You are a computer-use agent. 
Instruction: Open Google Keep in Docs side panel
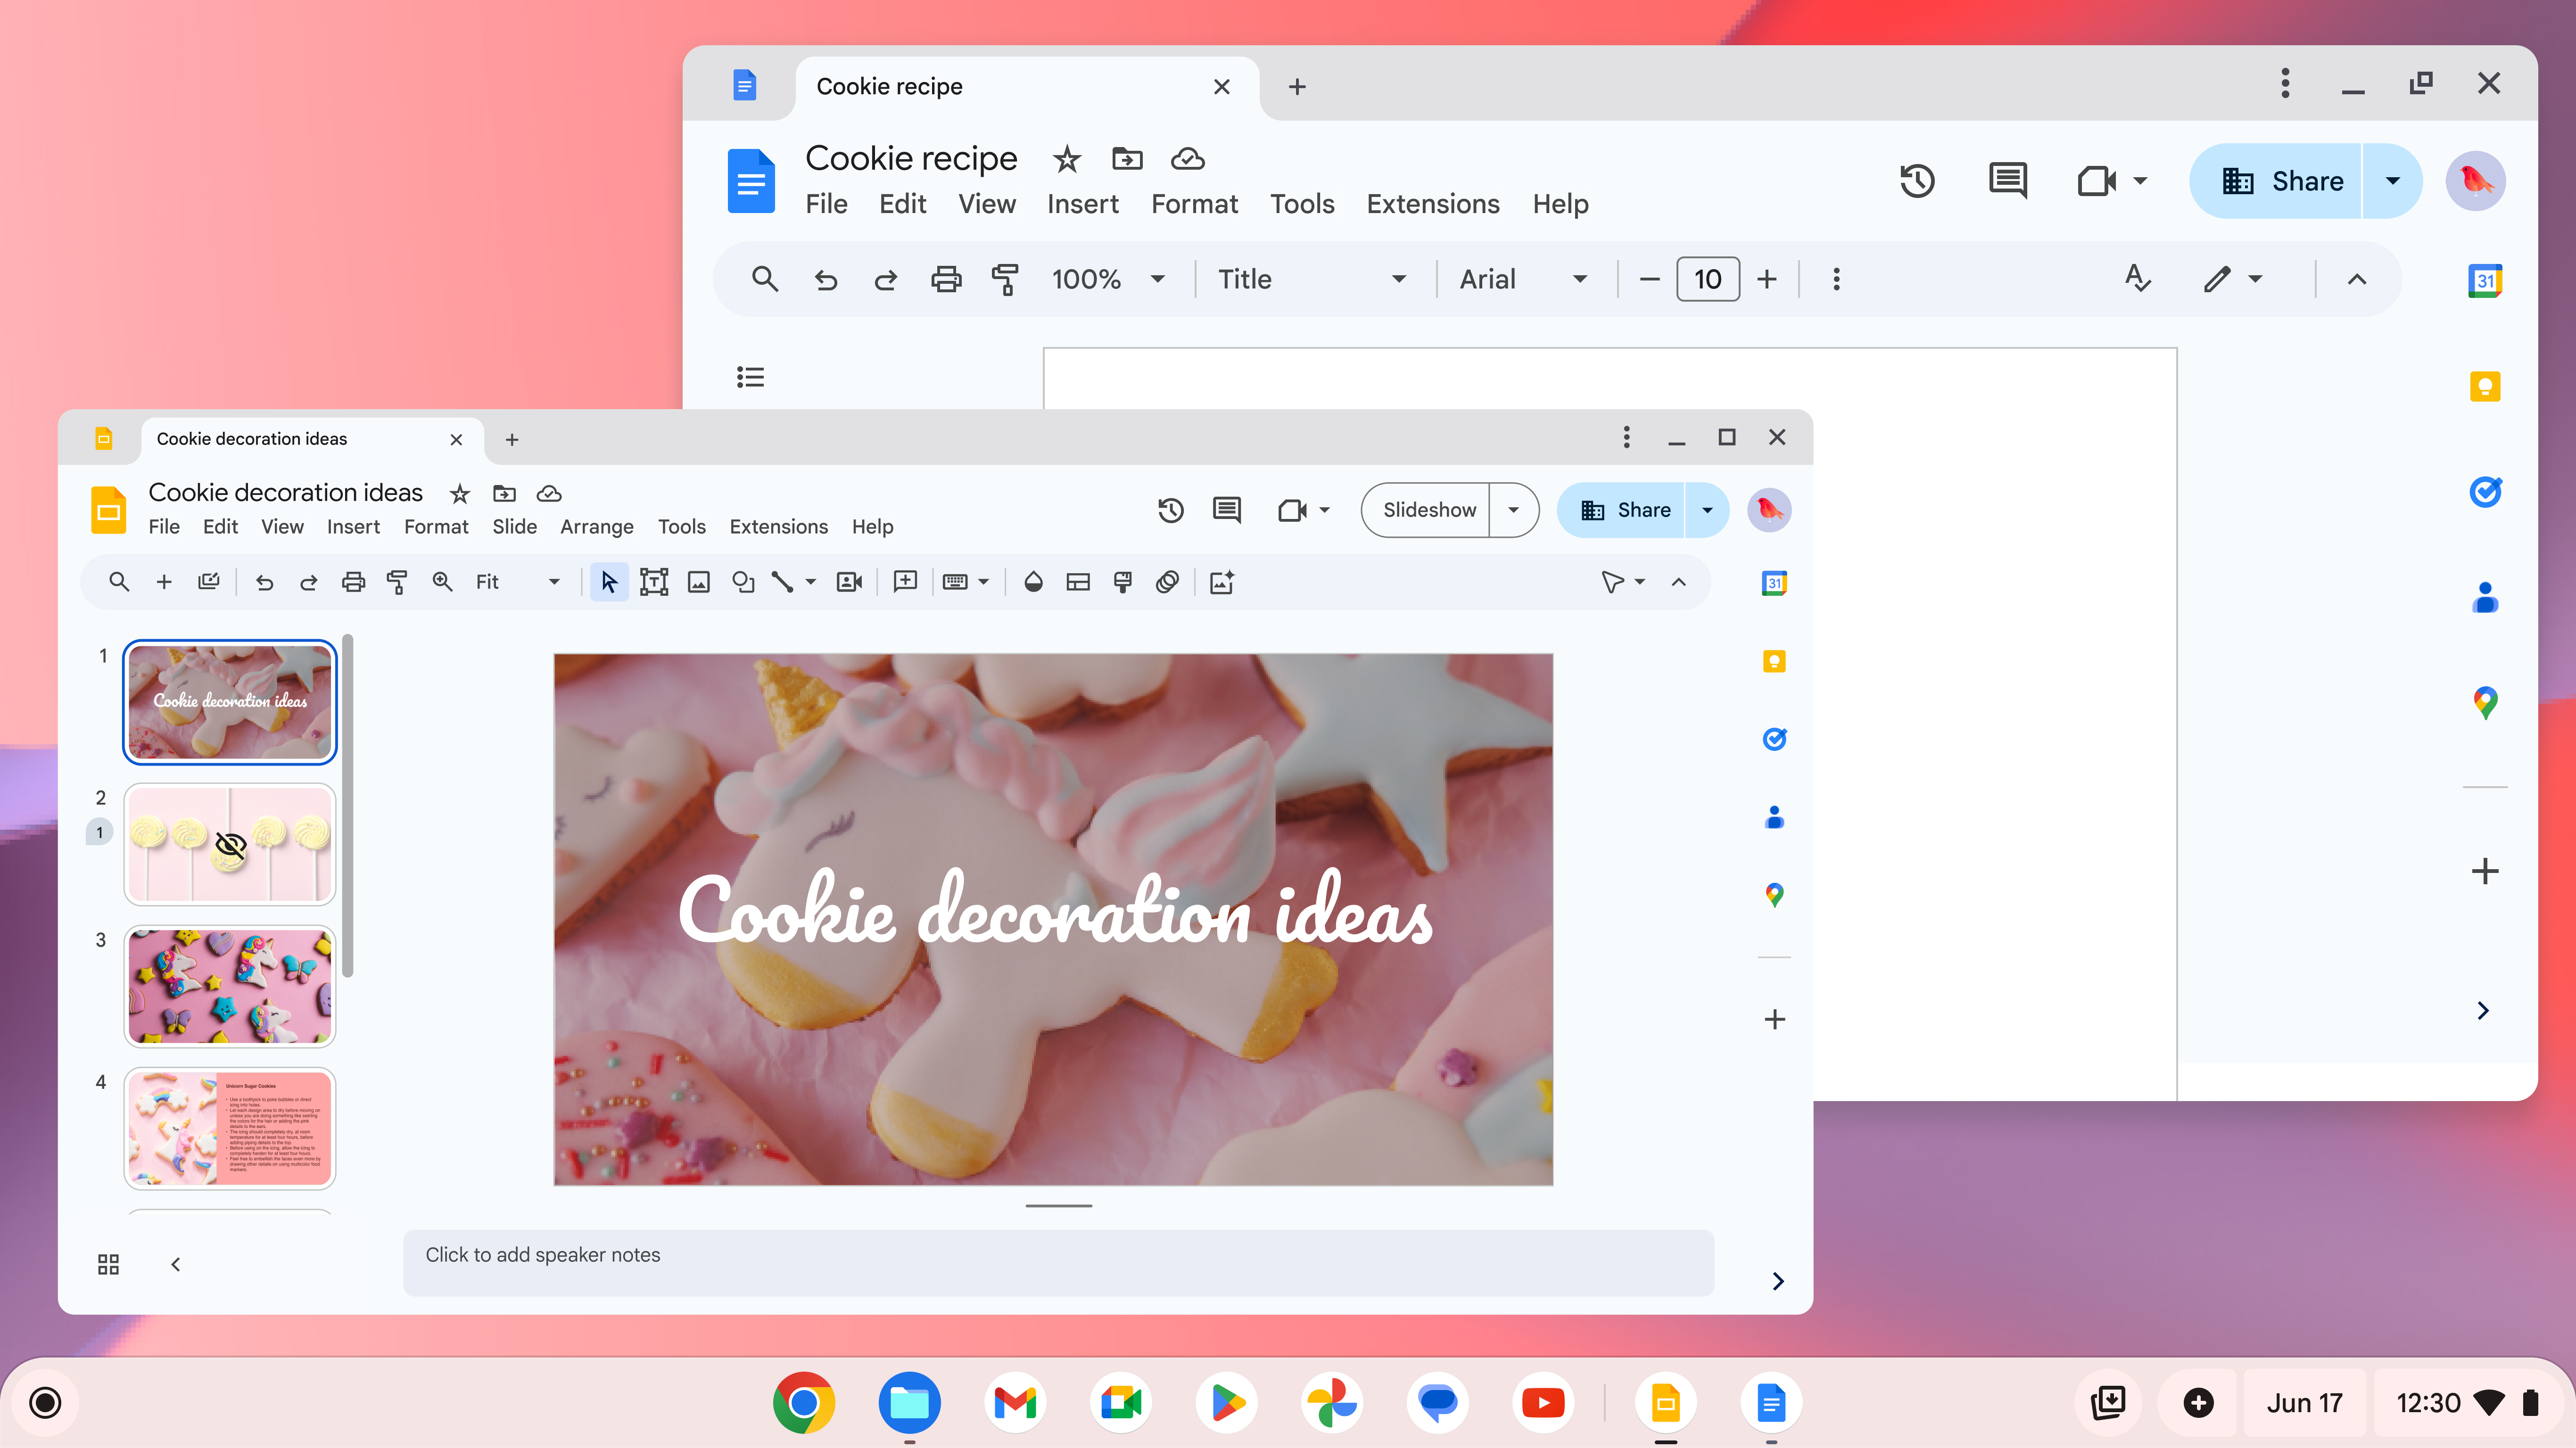(x=2484, y=386)
